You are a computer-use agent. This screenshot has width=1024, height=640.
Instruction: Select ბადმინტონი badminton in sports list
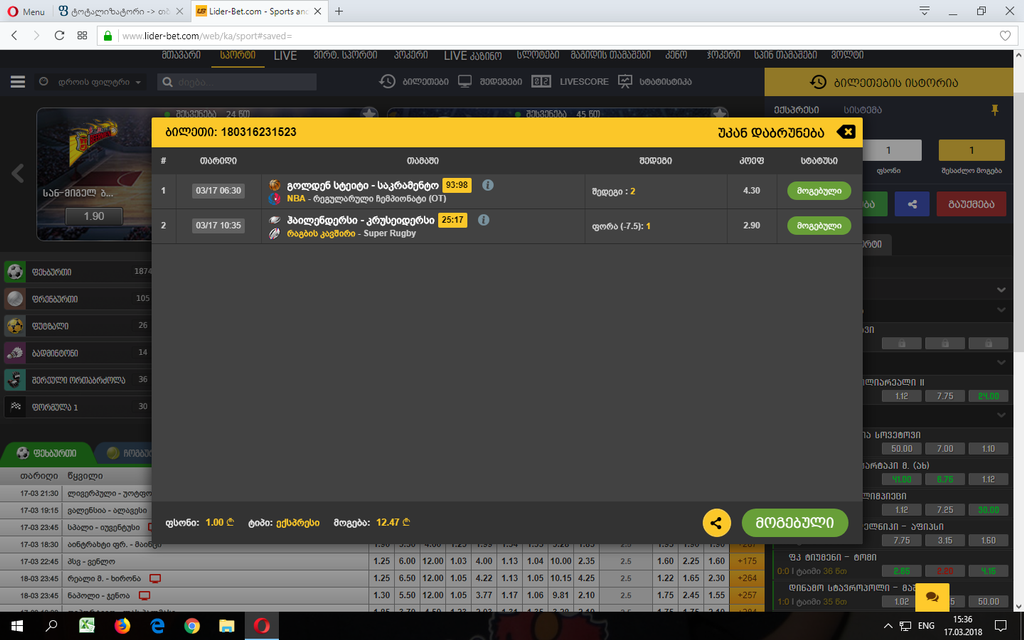[77, 353]
